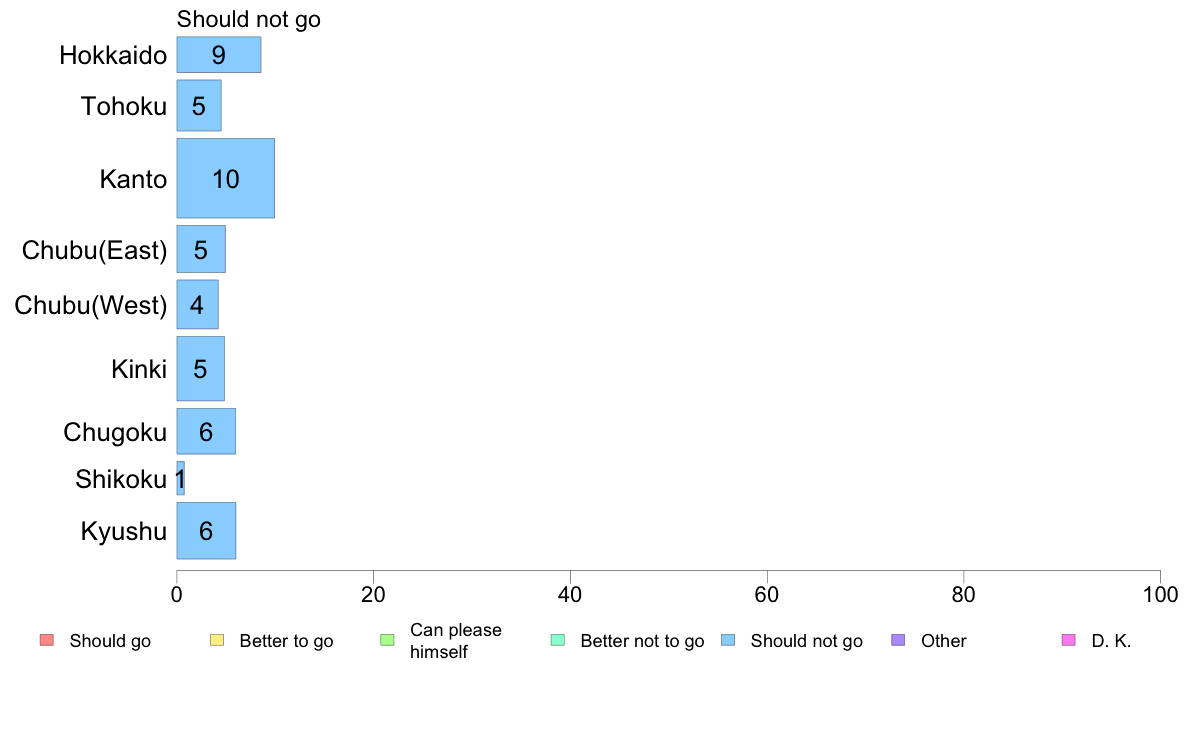
Task: Select the pink D. K. legend swatch
Action: coord(1069,640)
